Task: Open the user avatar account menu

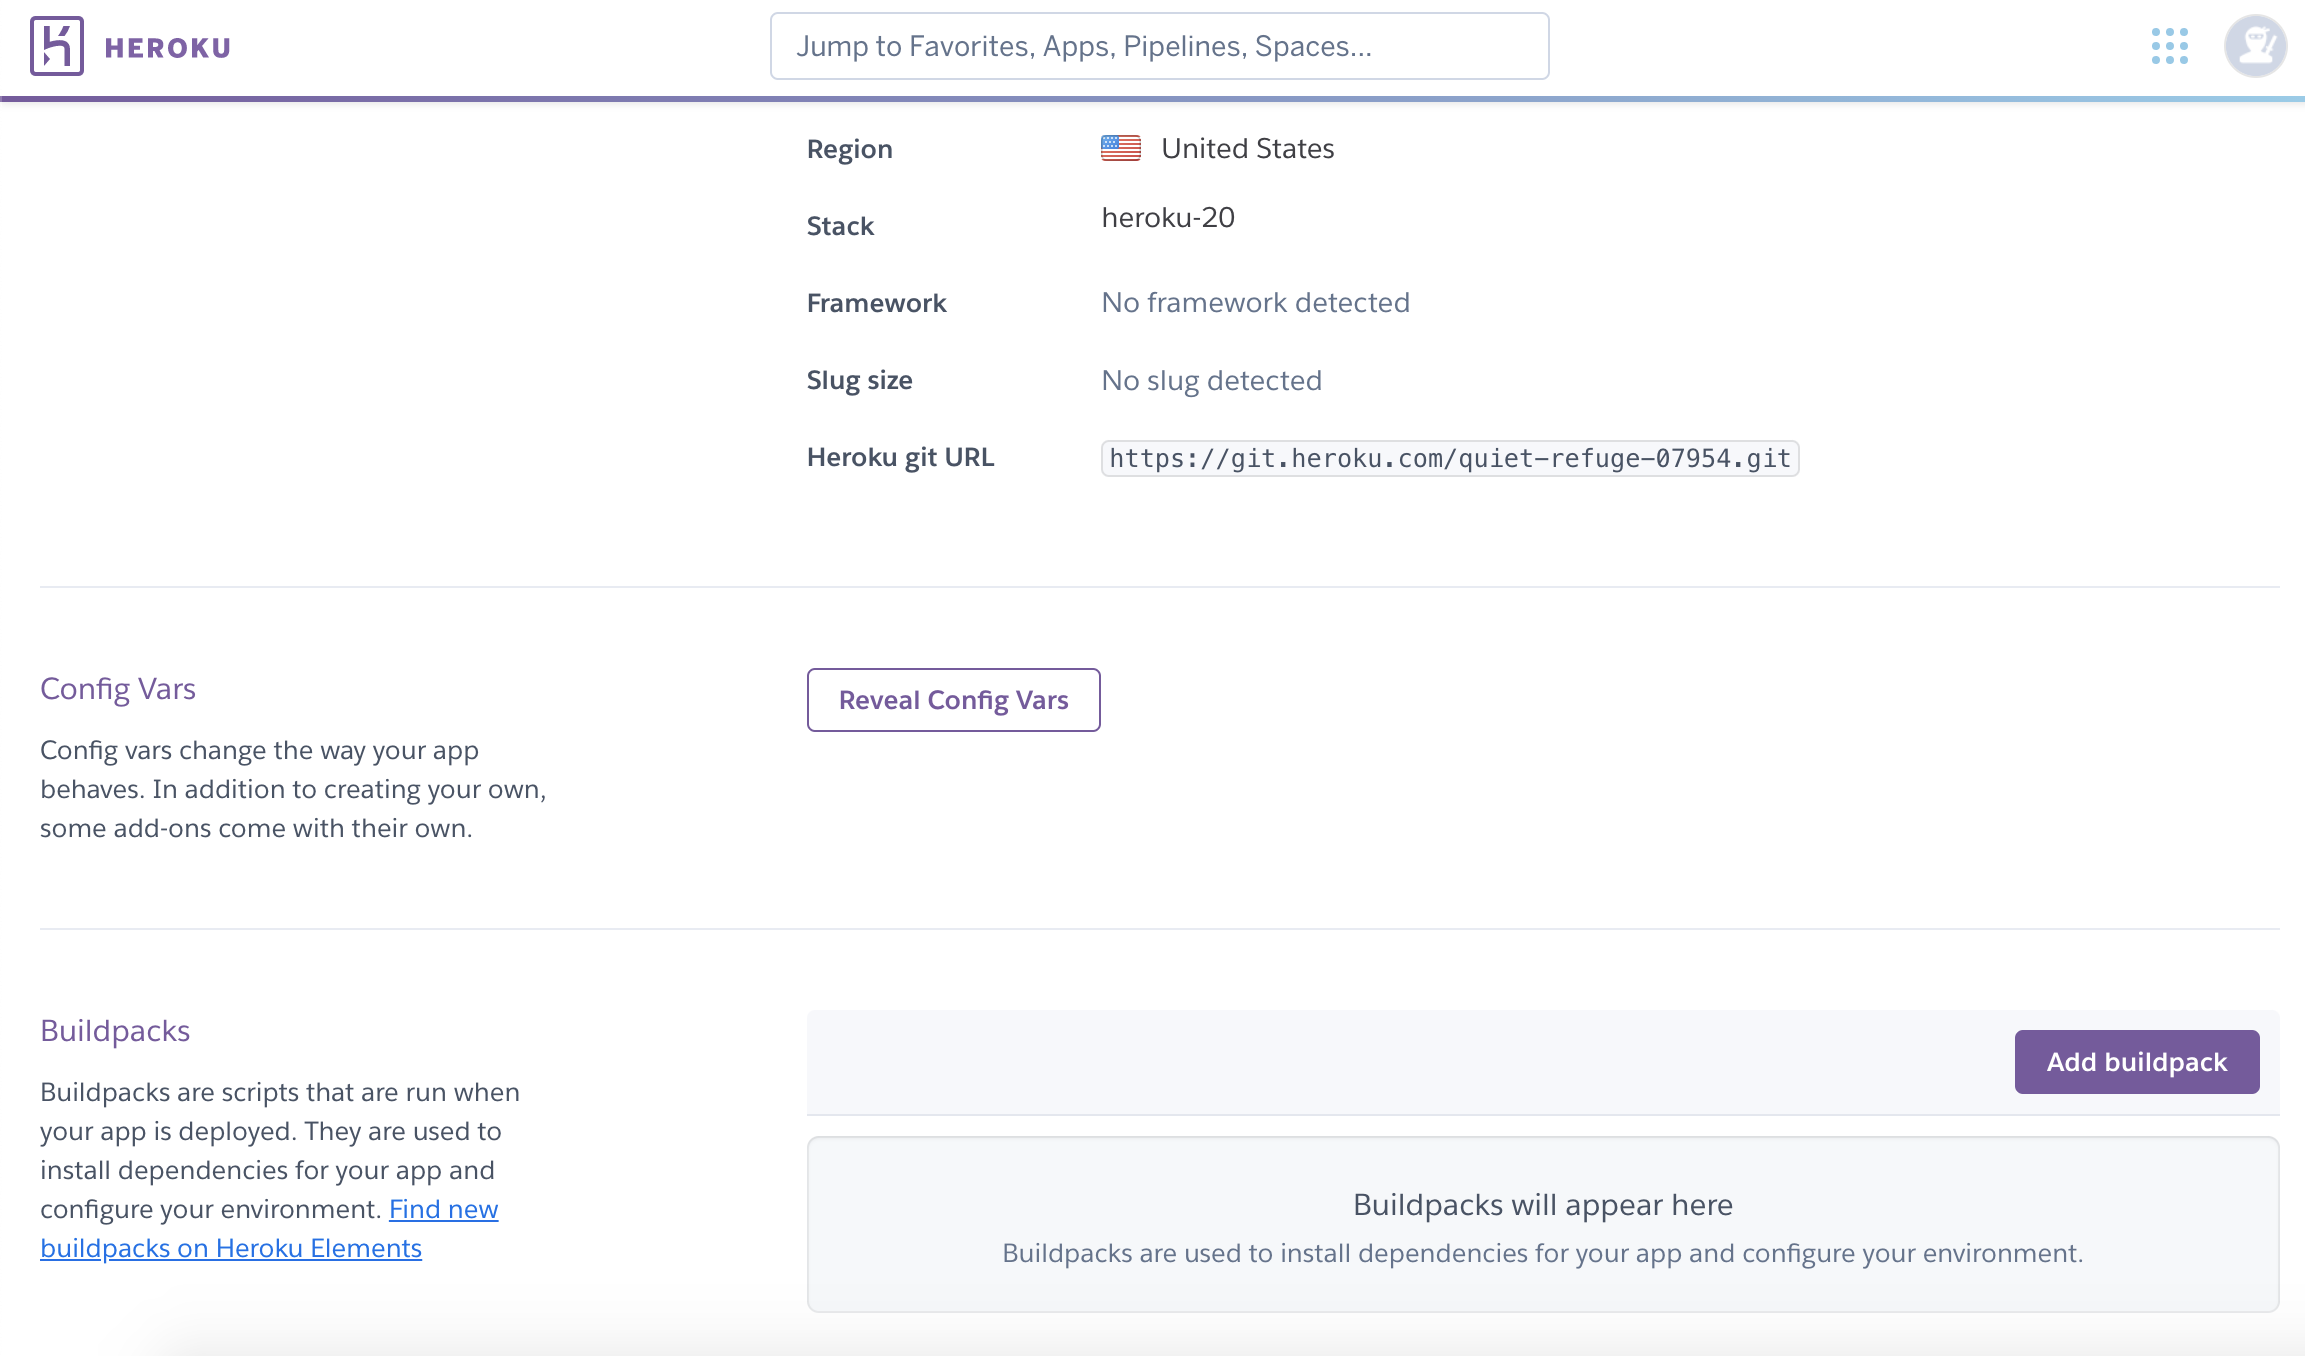Action: point(2255,46)
